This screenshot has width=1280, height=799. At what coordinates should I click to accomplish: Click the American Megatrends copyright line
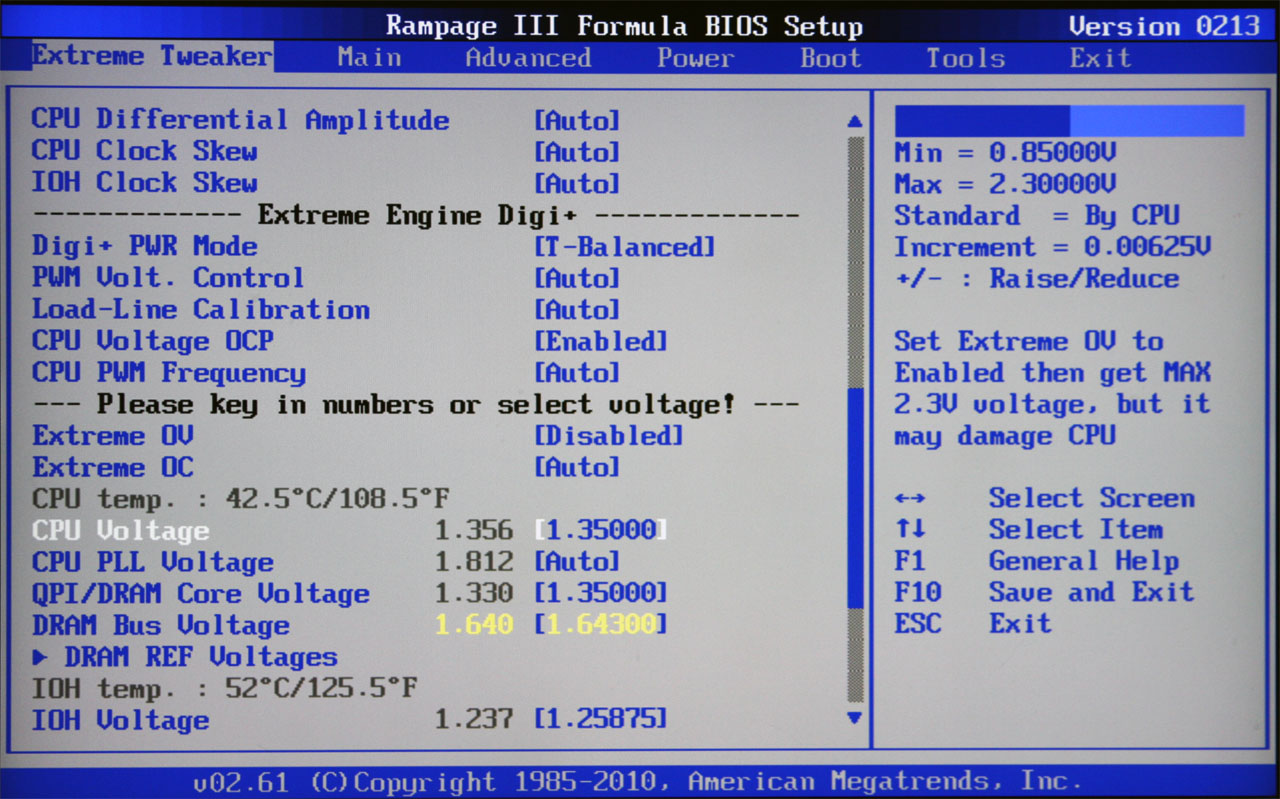pyautogui.click(x=637, y=781)
